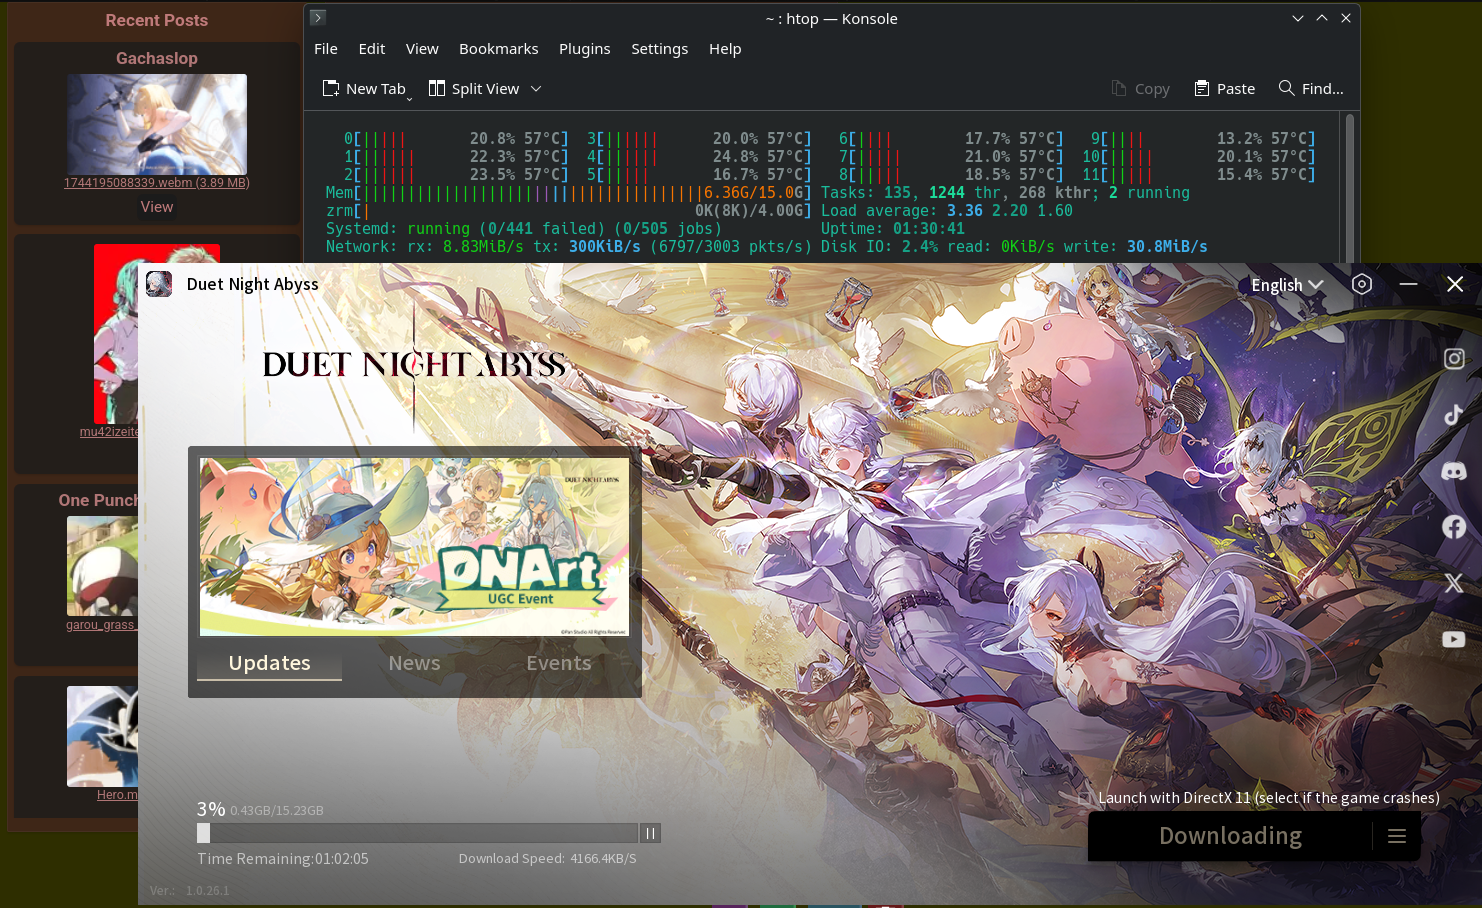Click the download progress bar
This screenshot has height=908, width=1482.
pos(420,833)
